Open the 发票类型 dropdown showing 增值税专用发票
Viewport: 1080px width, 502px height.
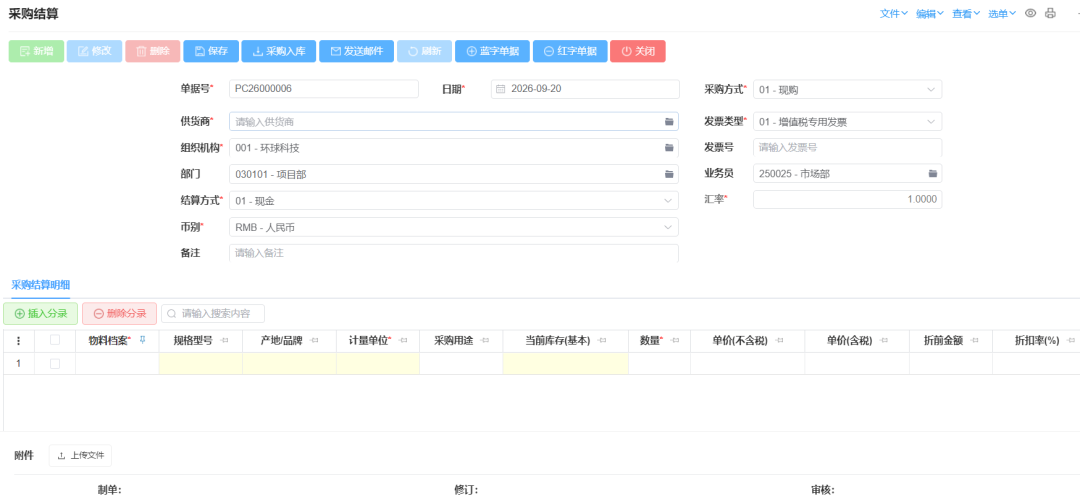pyautogui.click(x=847, y=122)
